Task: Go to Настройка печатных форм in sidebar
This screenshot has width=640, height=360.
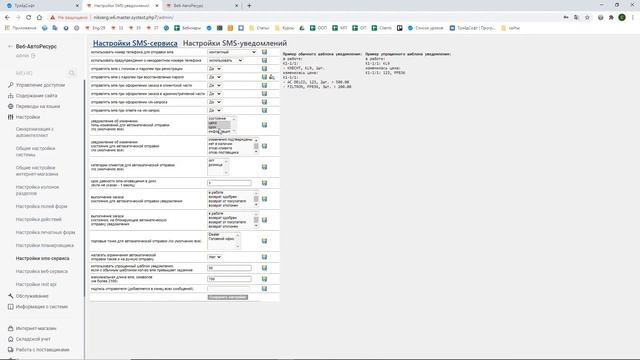Action: 46,232
